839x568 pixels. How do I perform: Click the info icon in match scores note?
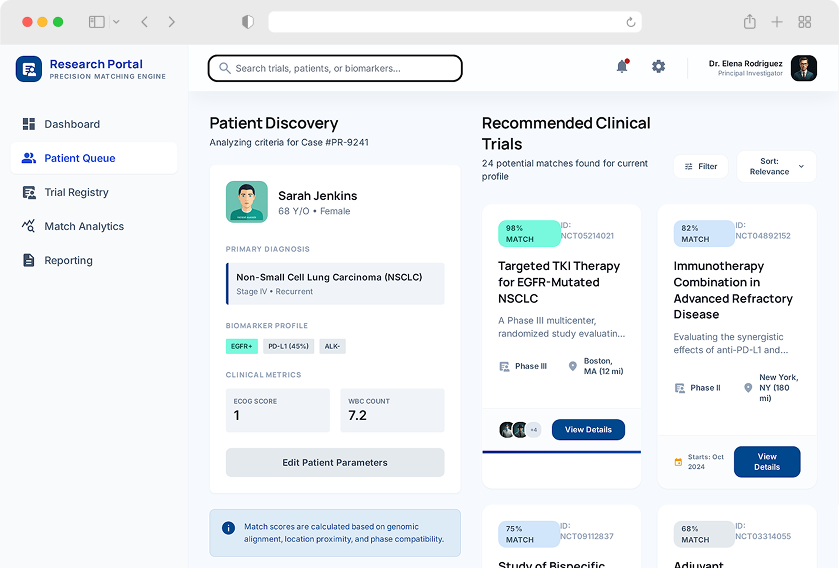(x=228, y=528)
